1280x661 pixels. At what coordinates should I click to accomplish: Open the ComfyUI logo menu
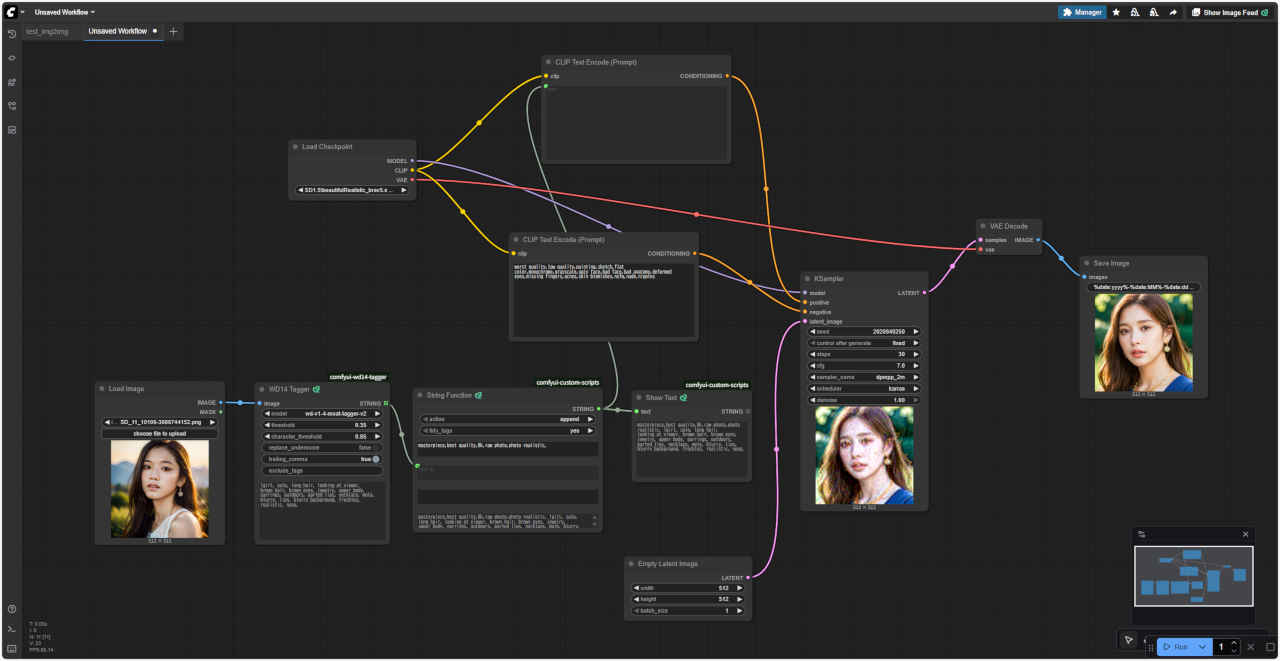pyautogui.click(x=9, y=12)
